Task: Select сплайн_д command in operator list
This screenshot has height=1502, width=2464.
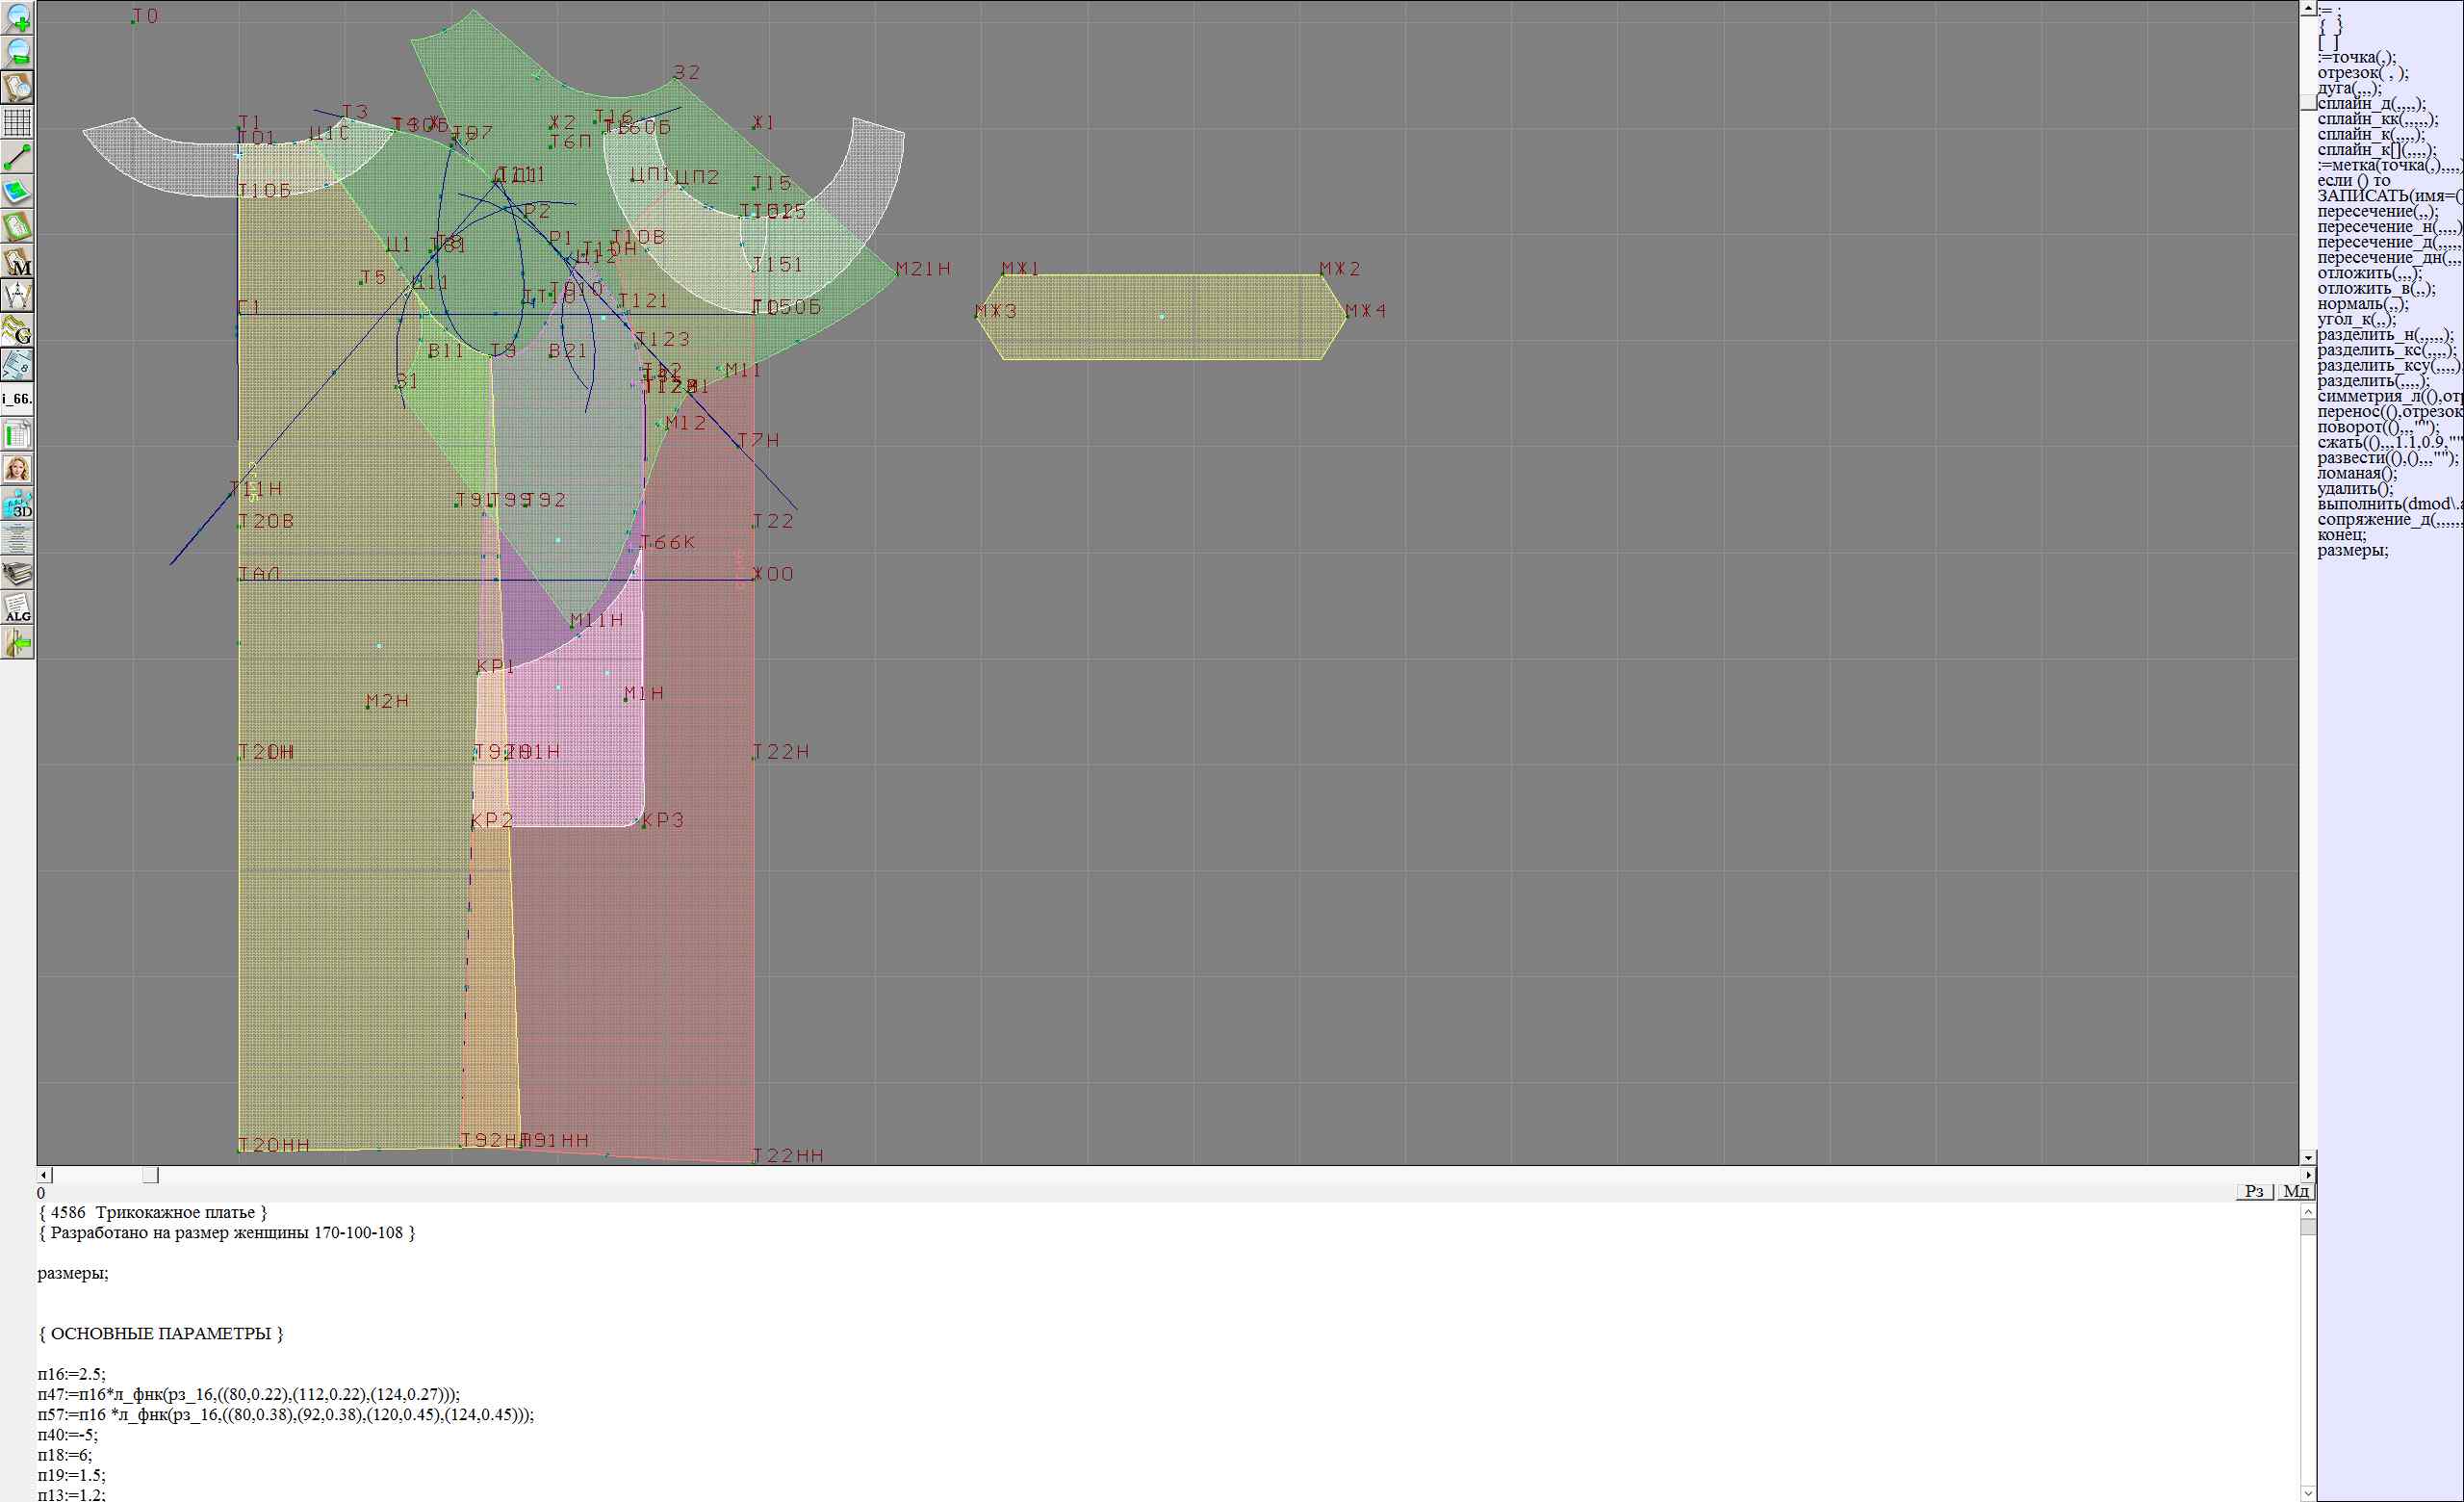Action: pyautogui.click(x=2371, y=104)
